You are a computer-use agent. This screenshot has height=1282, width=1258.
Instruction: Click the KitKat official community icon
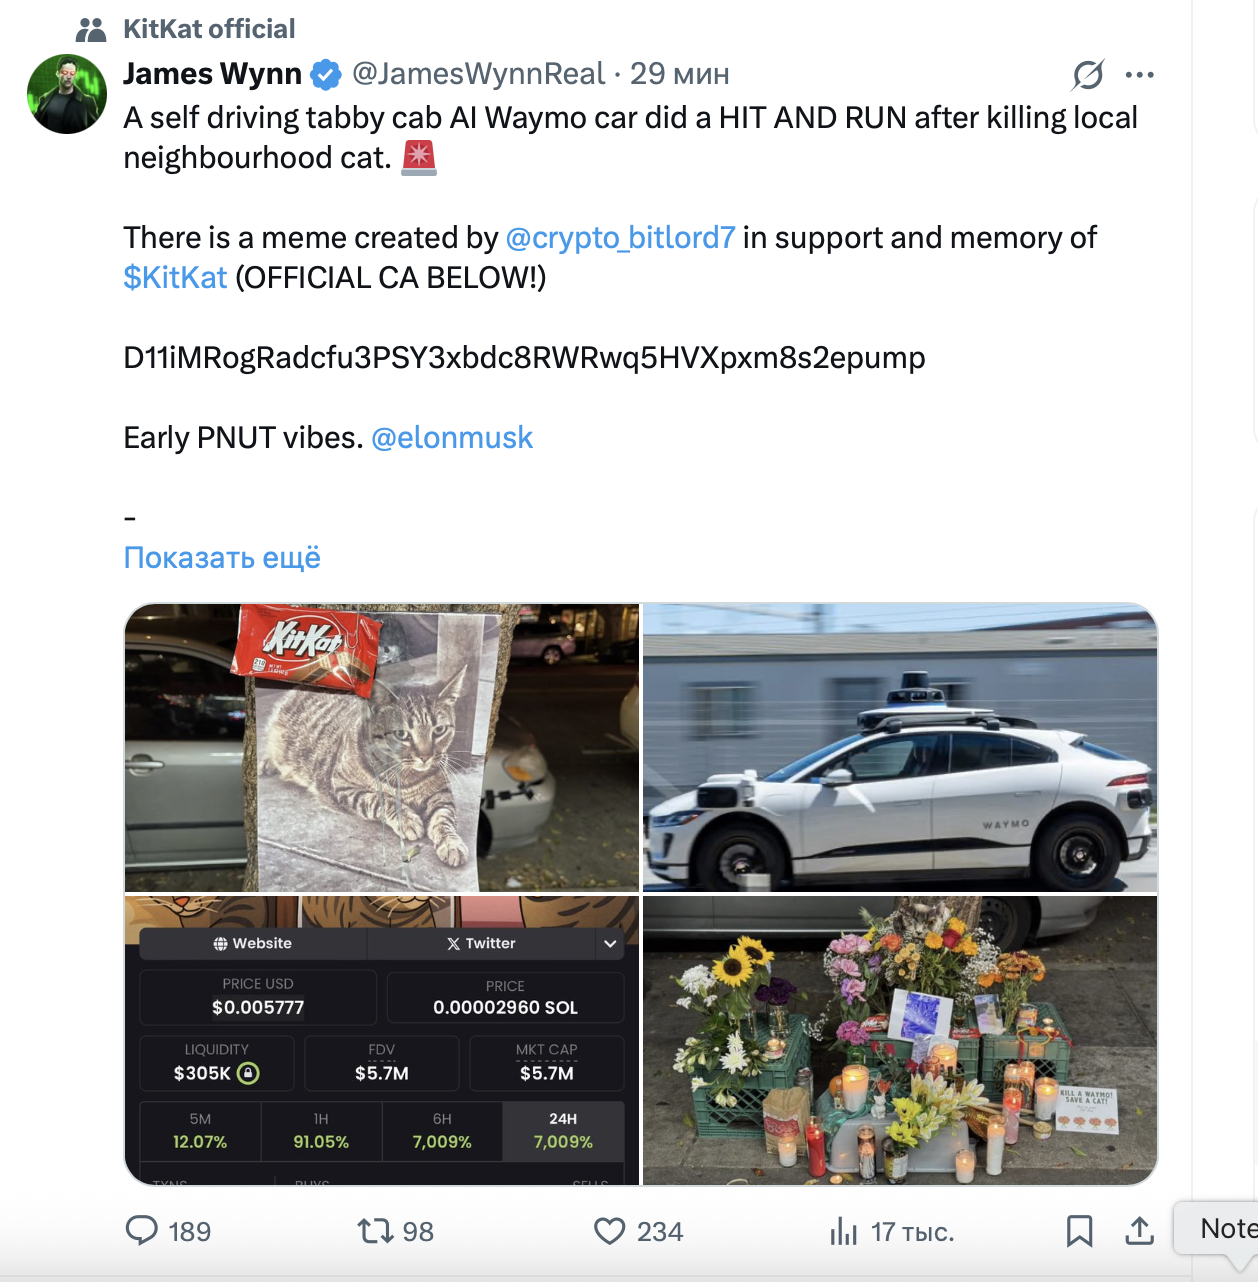point(91,30)
